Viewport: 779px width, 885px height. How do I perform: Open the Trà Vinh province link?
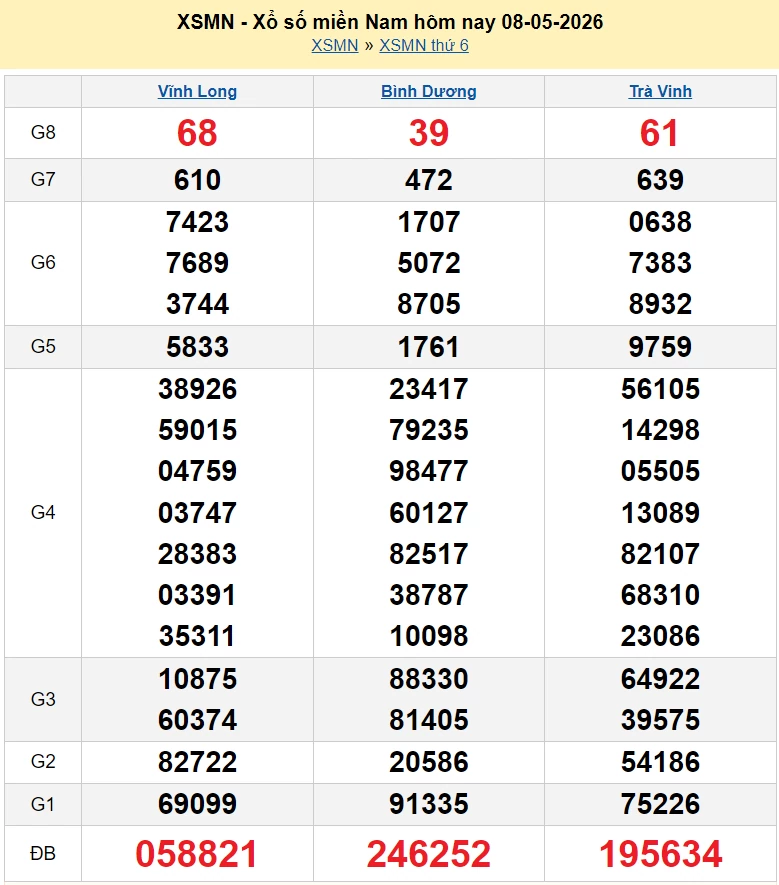(x=660, y=91)
